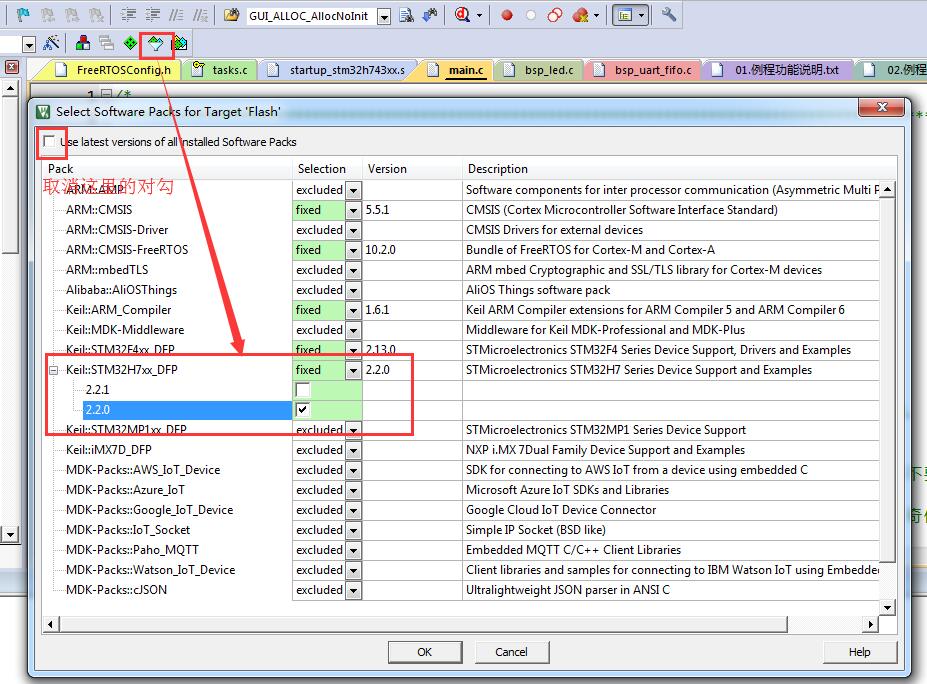
Task: Cancel the Select Software Packs dialog
Action: coord(511,652)
